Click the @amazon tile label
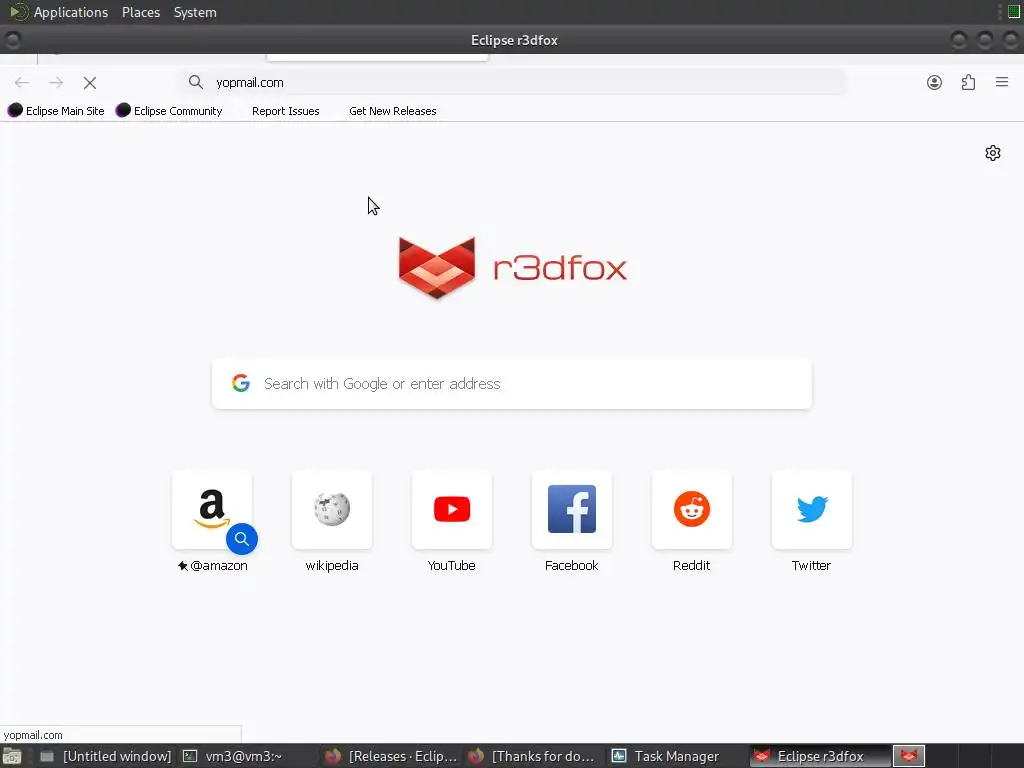This screenshot has height=768, width=1024. pos(212,566)
